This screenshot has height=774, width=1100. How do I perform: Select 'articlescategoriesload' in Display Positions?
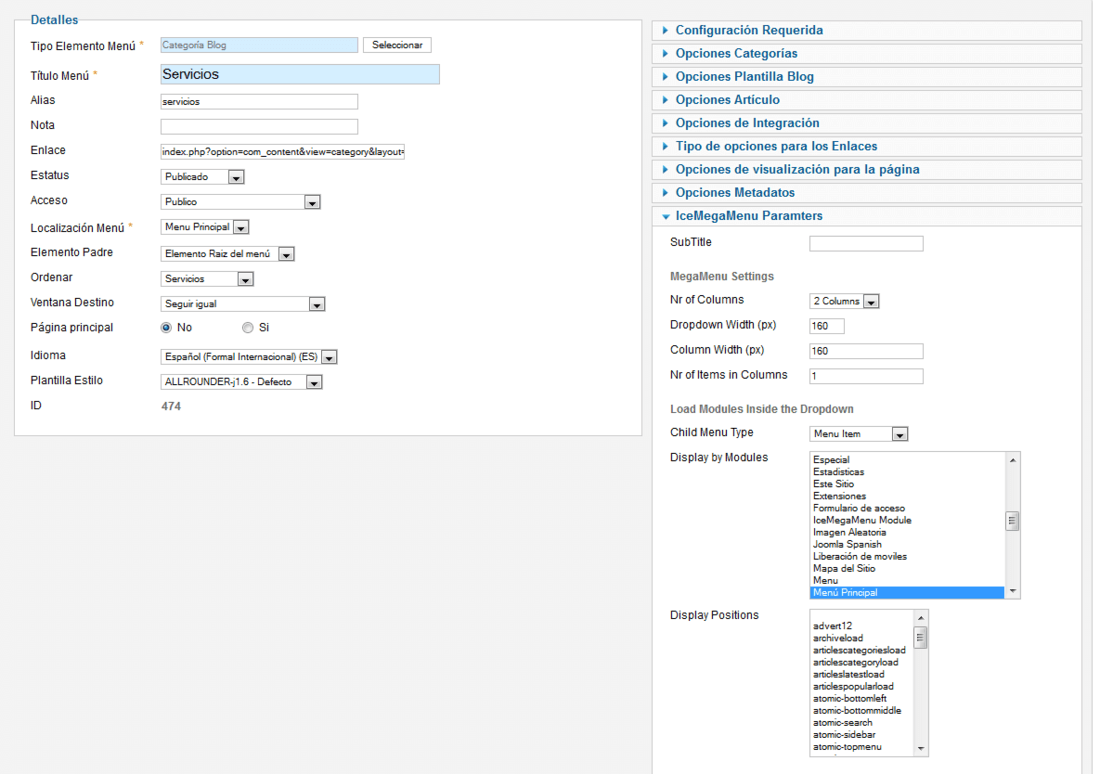click(859, 650)
